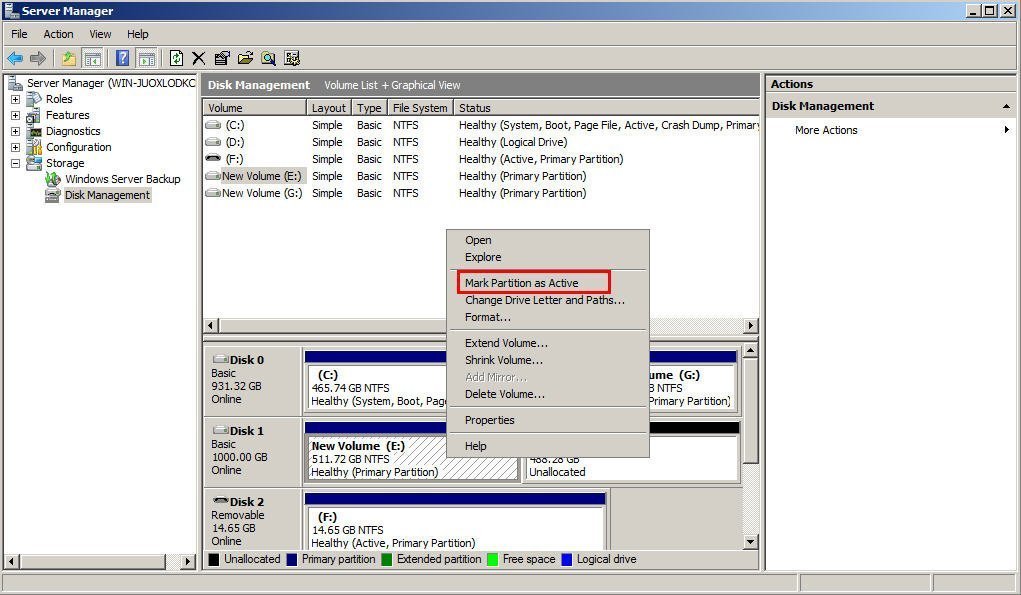Image resolution: width=1021 pixels, height=595 pixels.
Task: Click the Diagnostics icon in tree
Action: click(x=35, y=131)
